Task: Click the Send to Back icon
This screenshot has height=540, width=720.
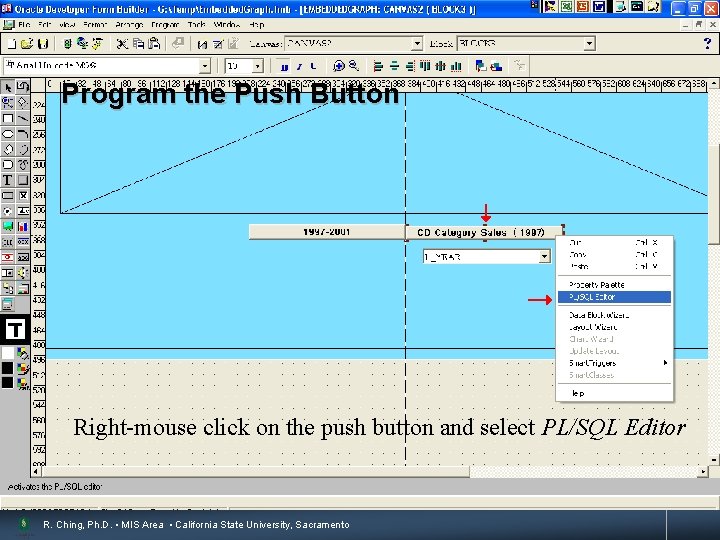Action: point(496,67)
